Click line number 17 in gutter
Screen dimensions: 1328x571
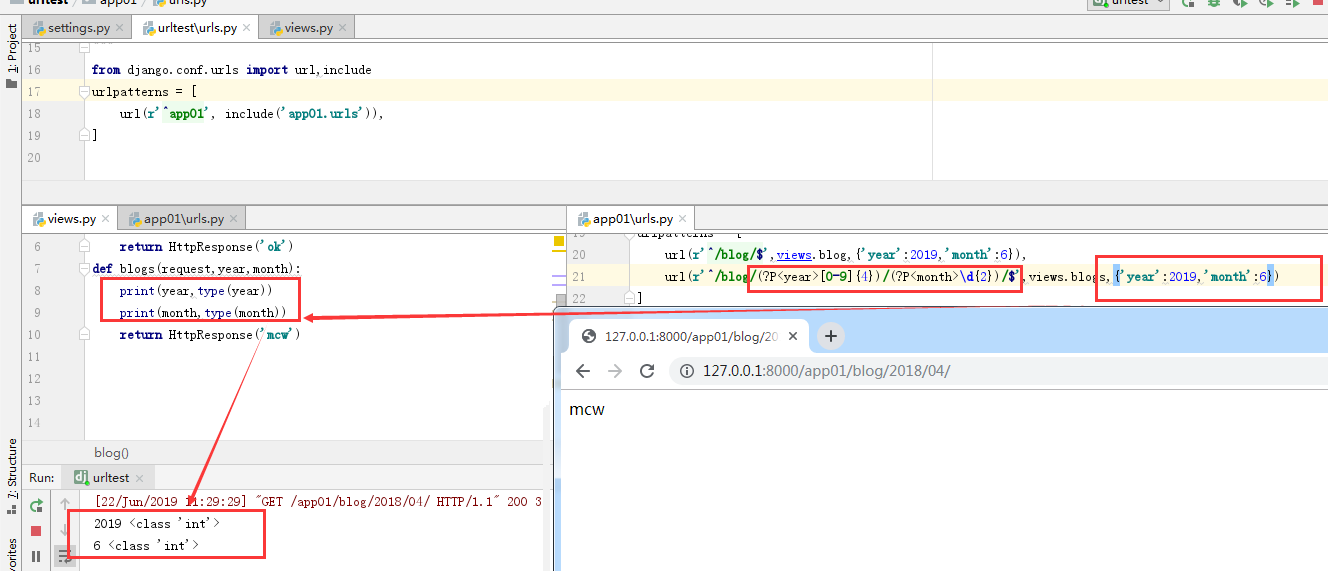[x=34, y=92]
